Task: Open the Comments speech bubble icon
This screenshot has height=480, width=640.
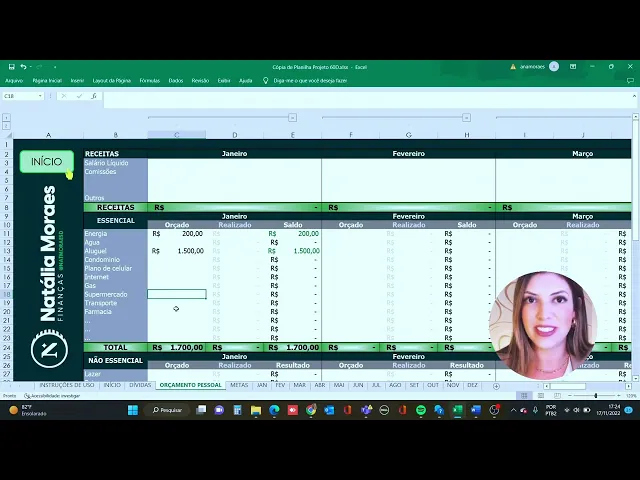Action: 630,81
